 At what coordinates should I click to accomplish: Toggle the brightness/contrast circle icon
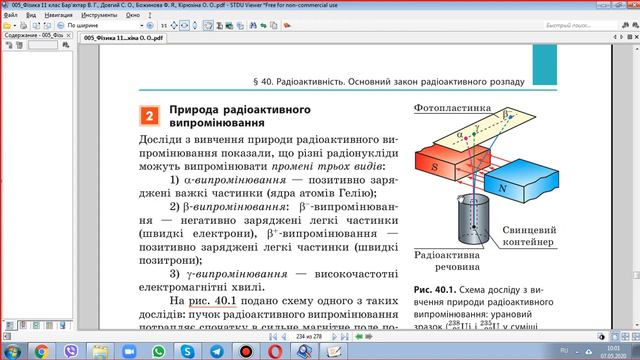click(x=601, y=337)
